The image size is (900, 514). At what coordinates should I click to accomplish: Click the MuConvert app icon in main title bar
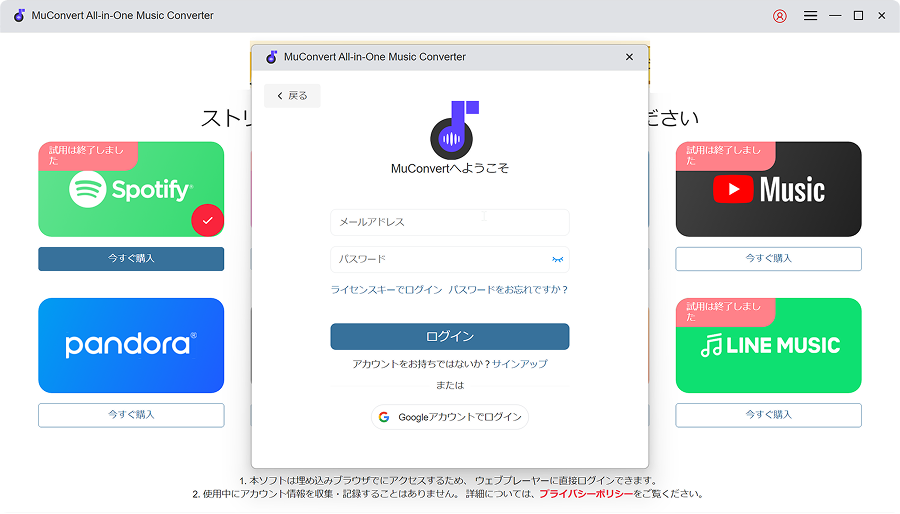pos(20,15)
